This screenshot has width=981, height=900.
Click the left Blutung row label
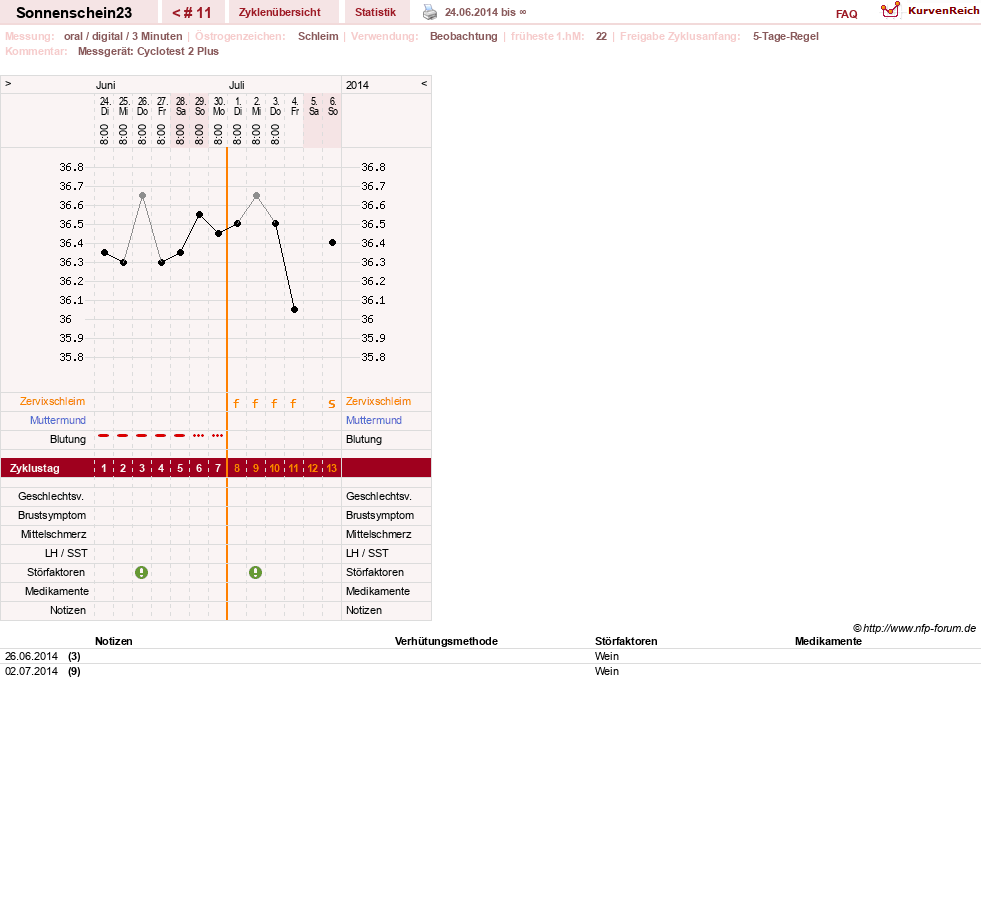pos(68,440)
